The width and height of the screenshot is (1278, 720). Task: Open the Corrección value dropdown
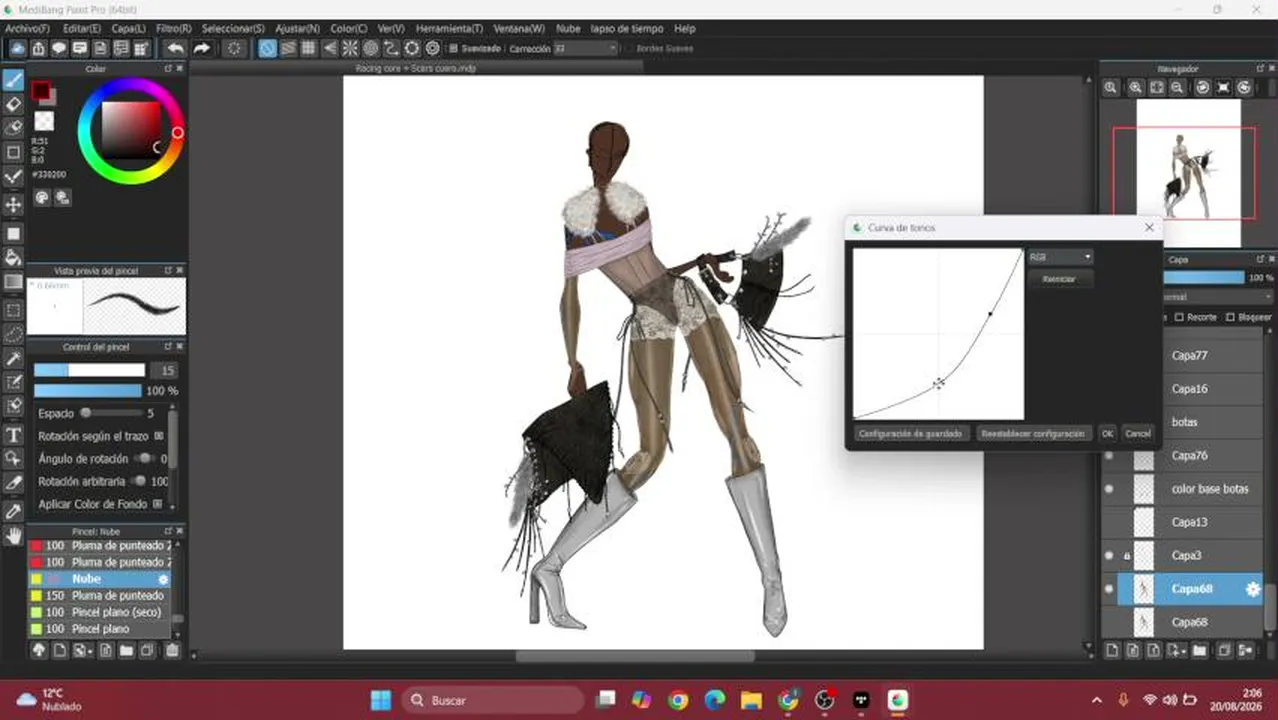tap(585, 48)
